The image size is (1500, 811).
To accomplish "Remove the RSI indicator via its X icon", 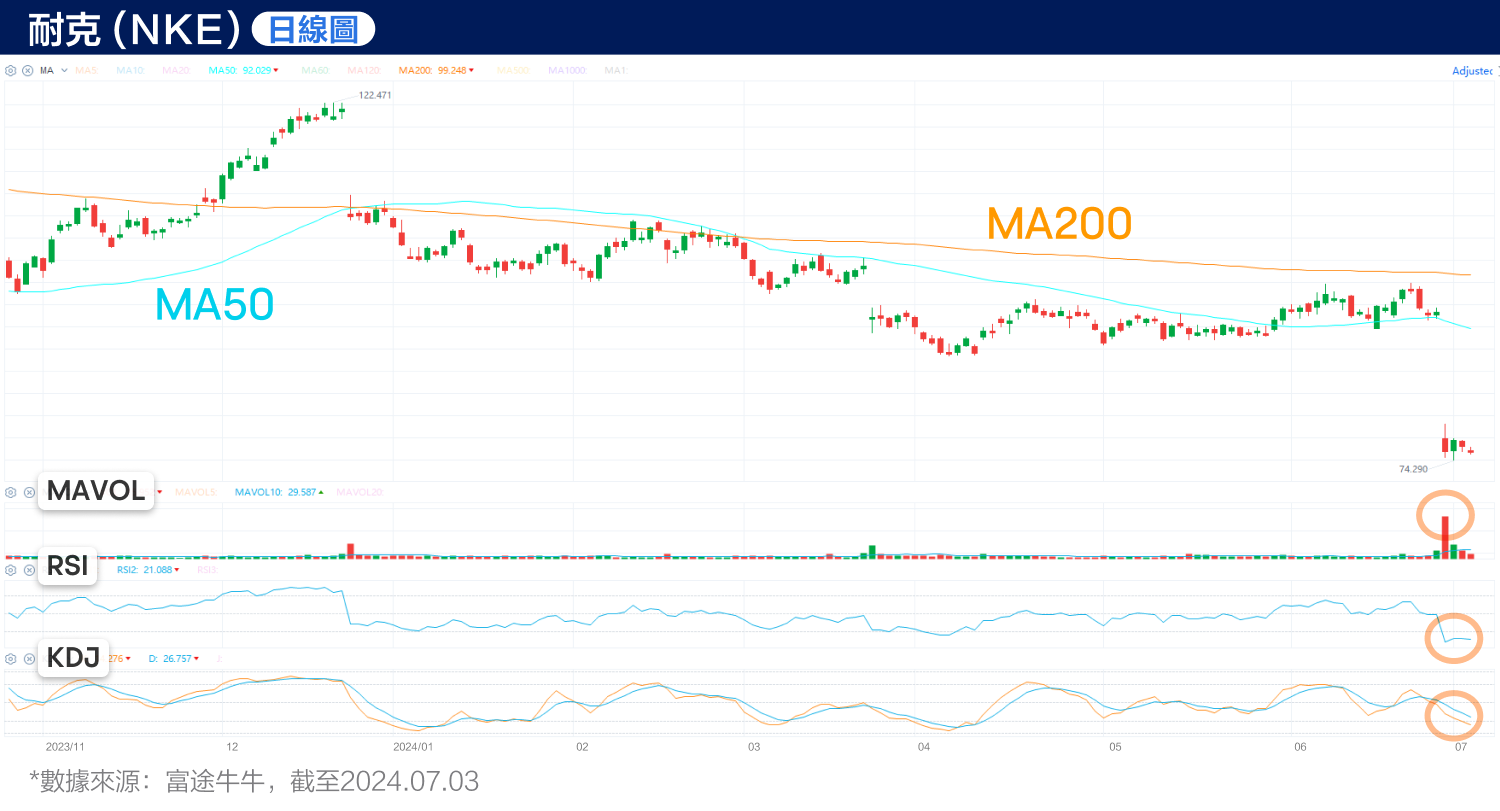I will [29, 570].
